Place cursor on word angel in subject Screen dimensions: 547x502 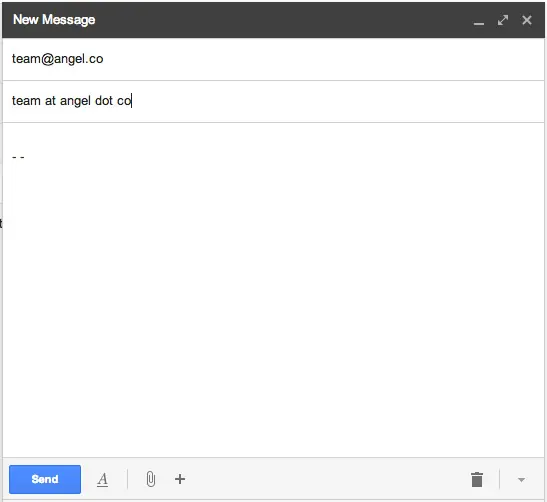75,101
